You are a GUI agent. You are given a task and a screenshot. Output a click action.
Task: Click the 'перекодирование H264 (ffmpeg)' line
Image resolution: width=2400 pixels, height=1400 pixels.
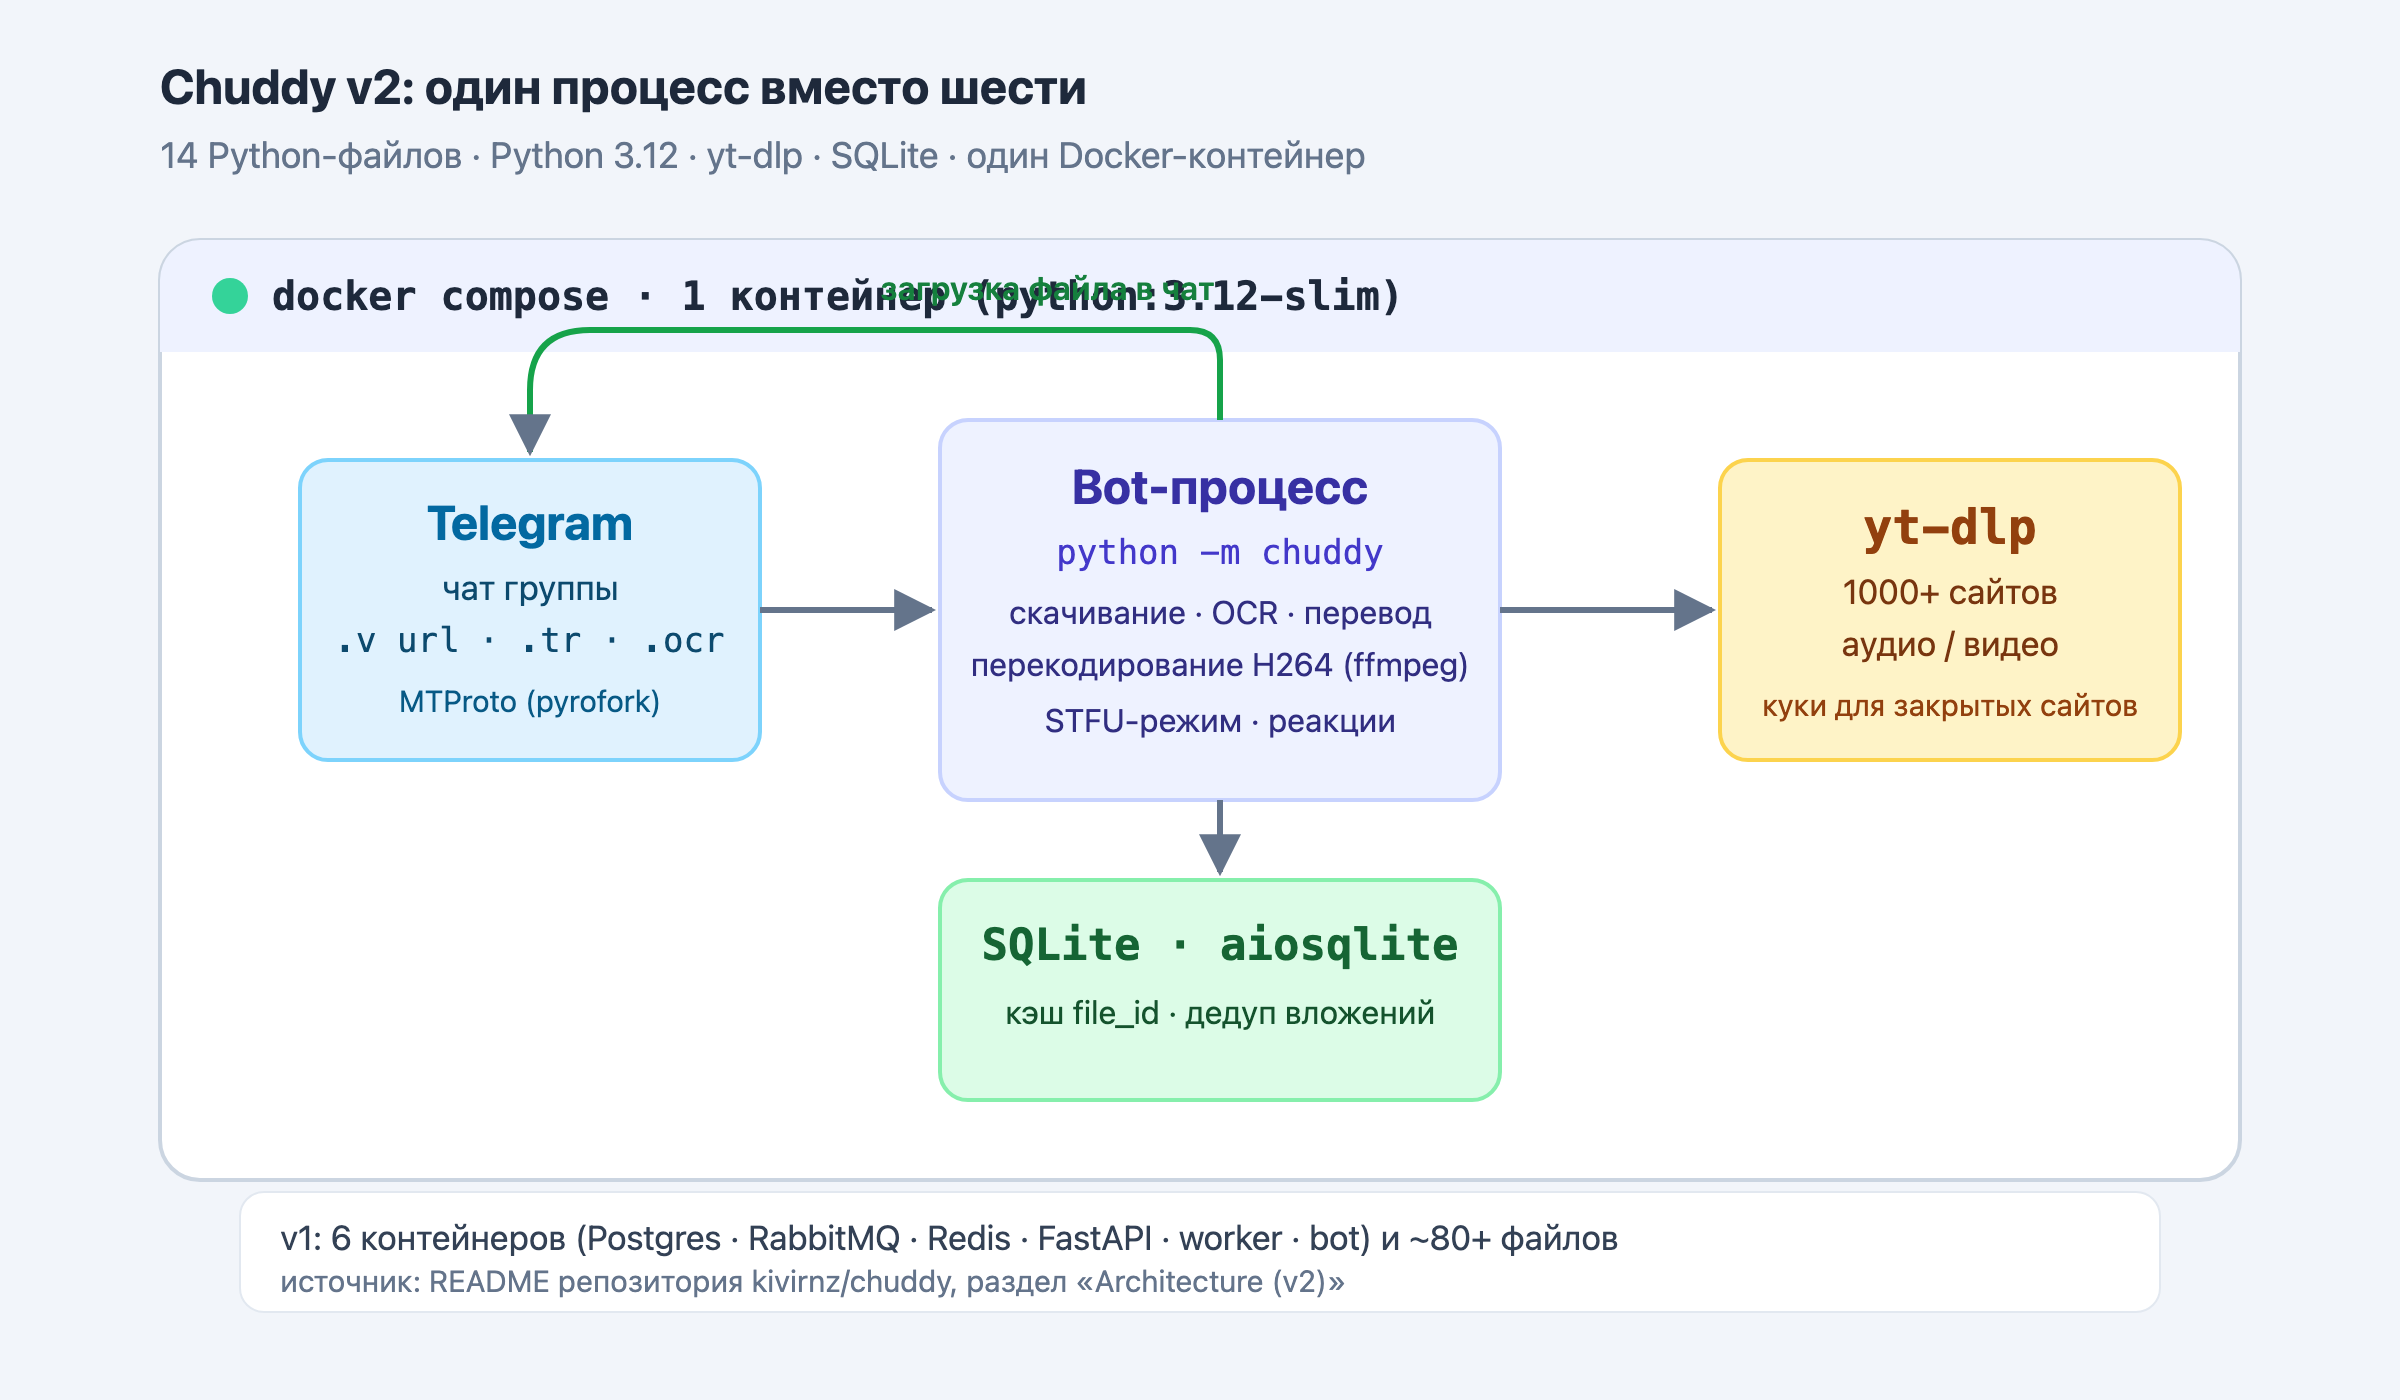click(x=1220, y=665)
